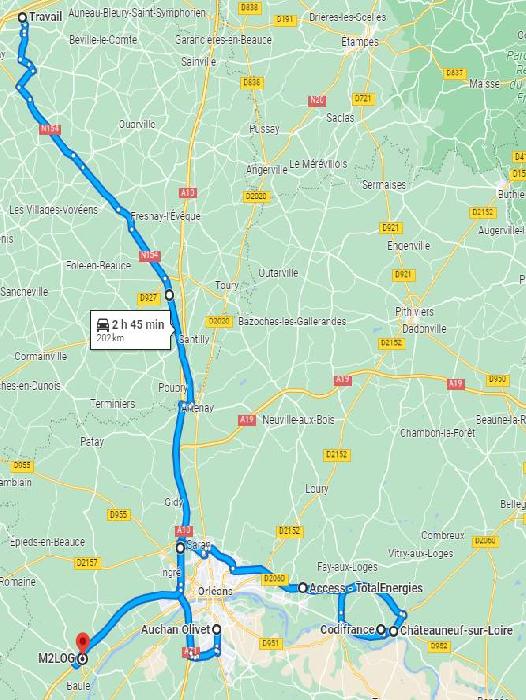
Task: Click the red M2LOG destination pin
Action: point(82,643)
